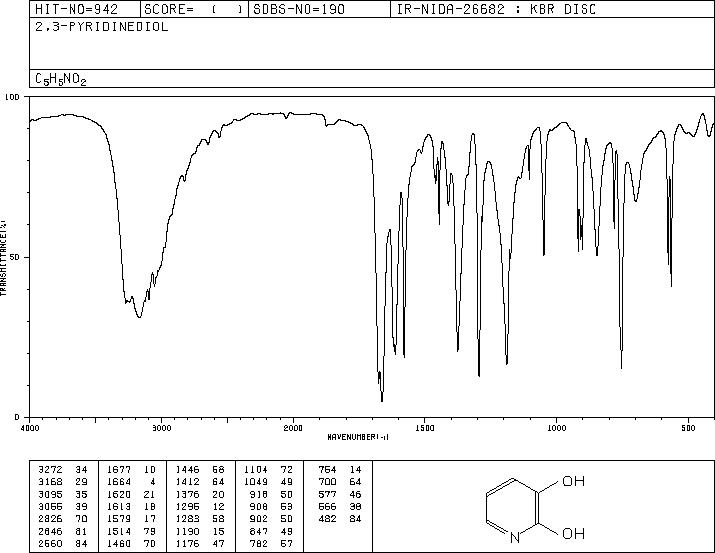The height and width of the screenshot is (553, 715).
Task: Click the 1412 entry in the peak table
Action: pos(187,482)
